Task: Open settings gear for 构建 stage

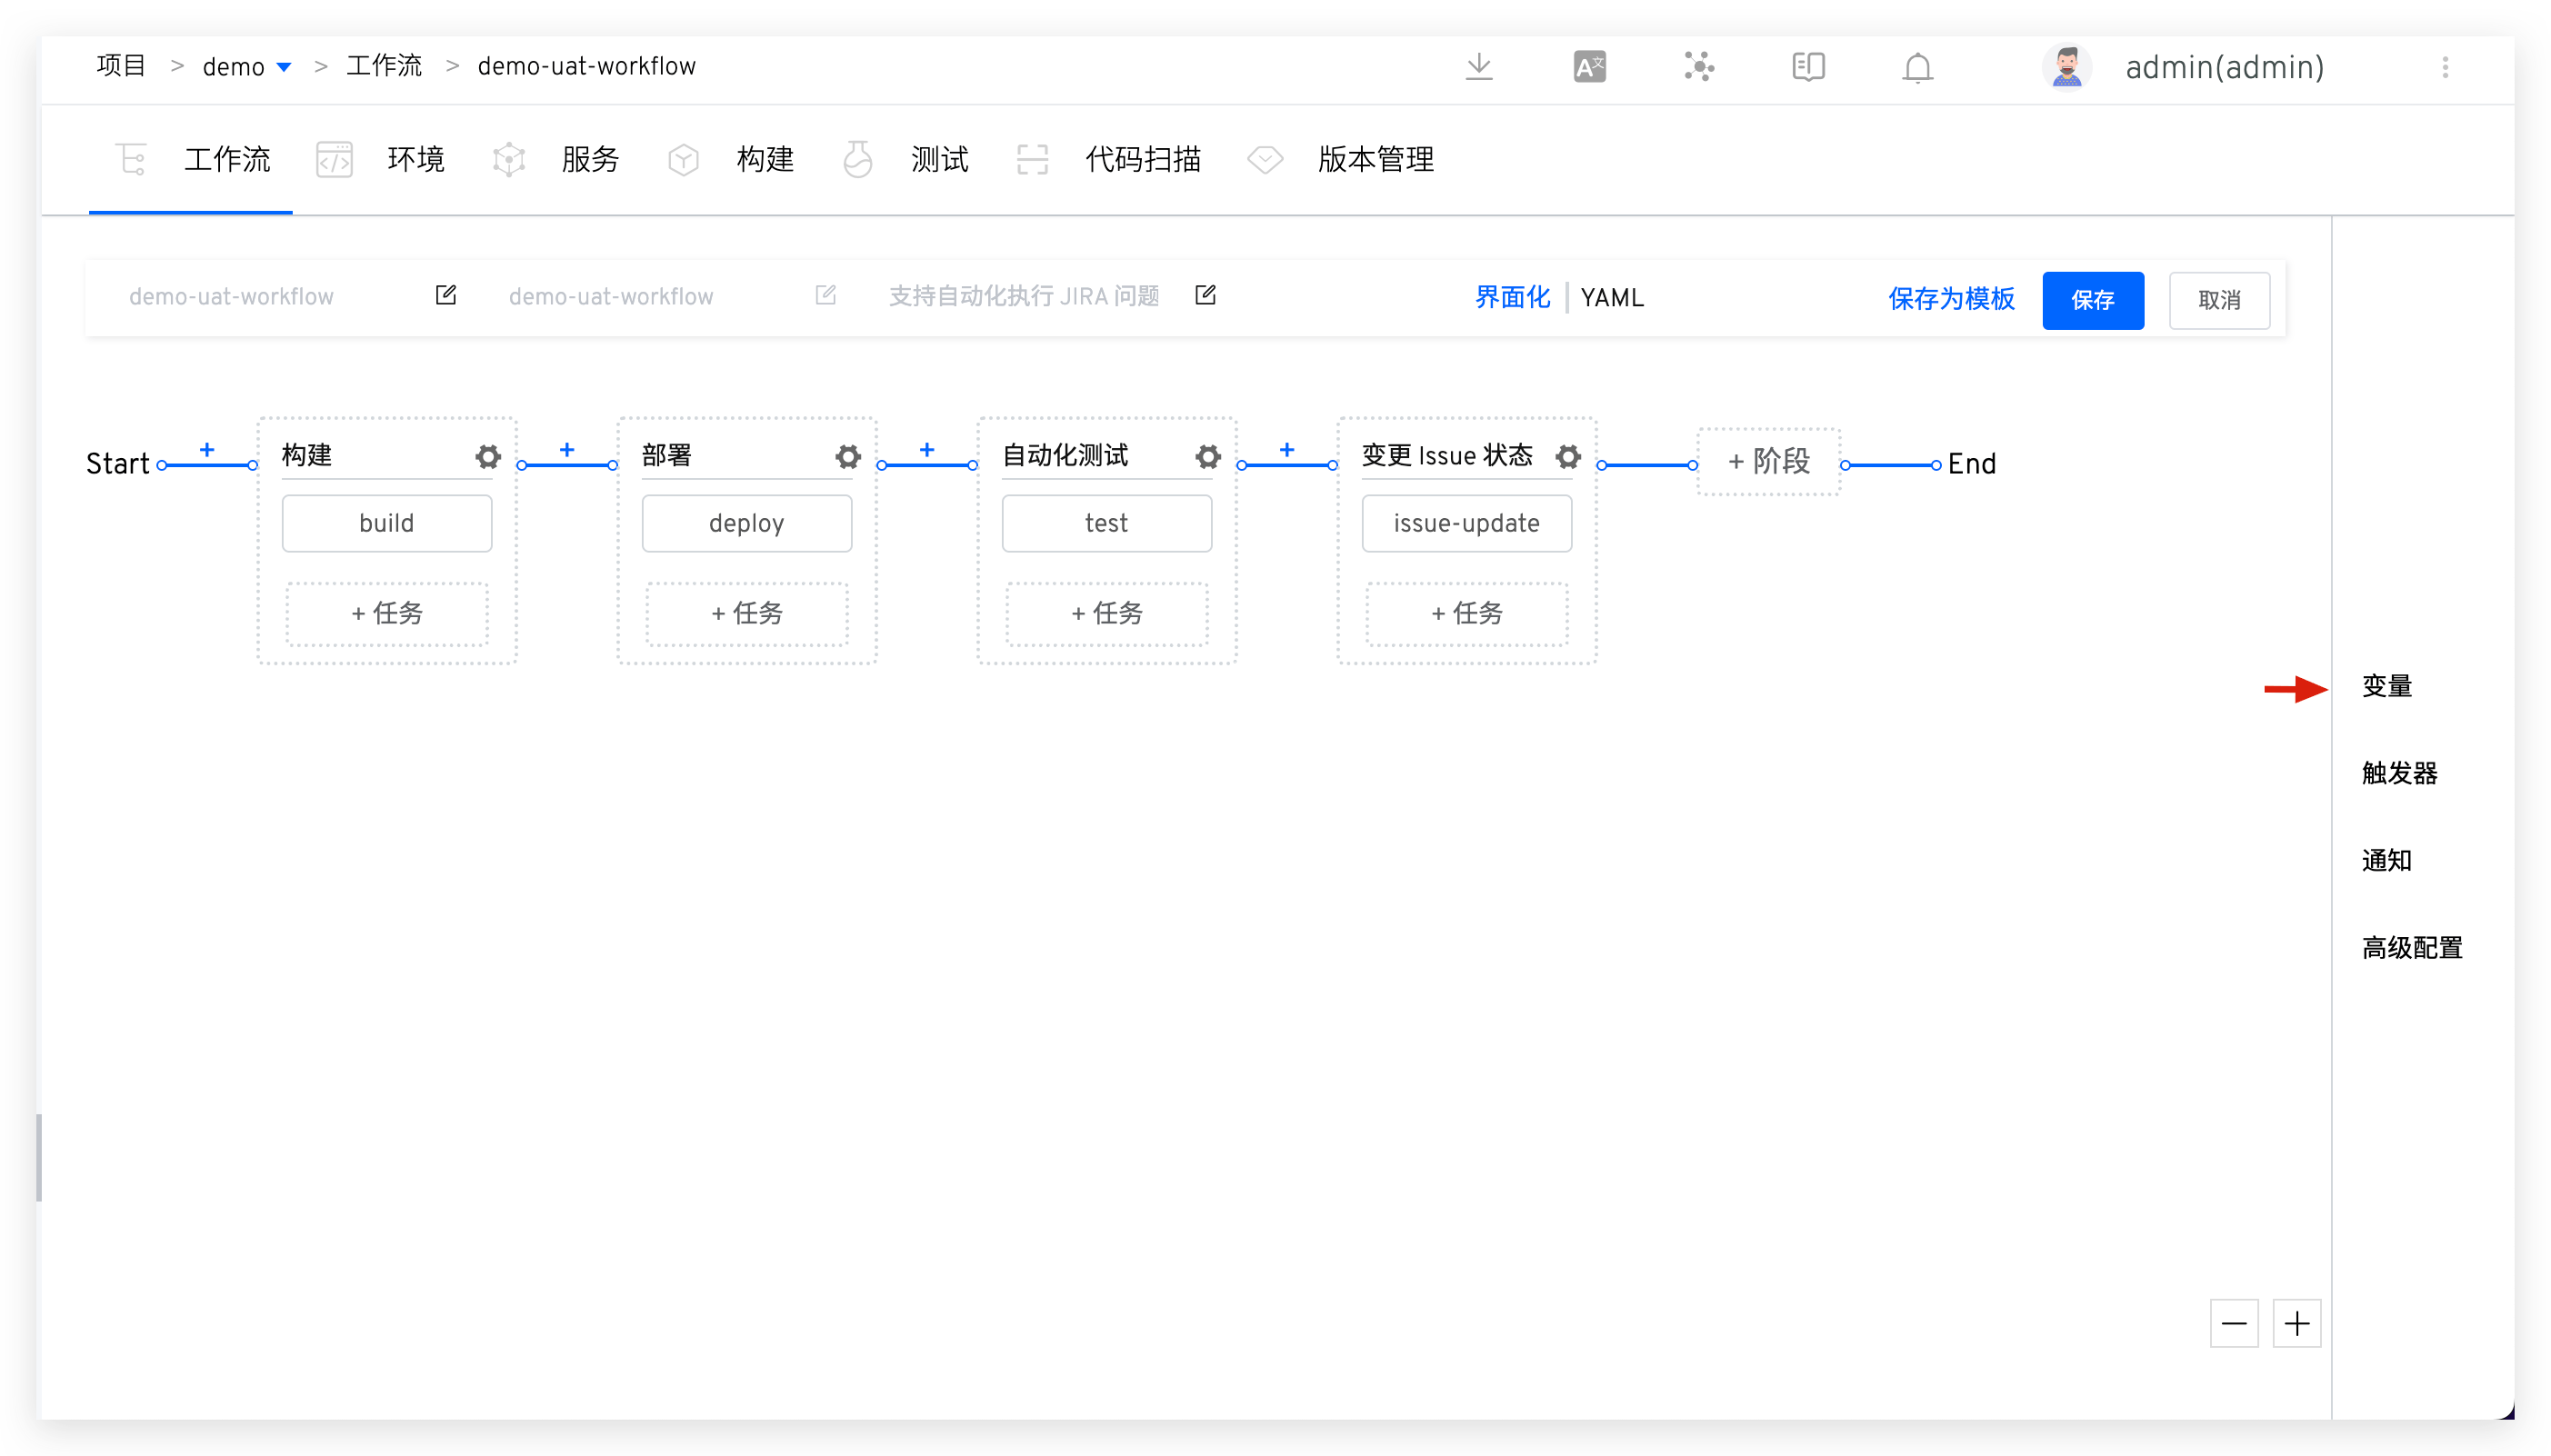Action: point(487,457)
